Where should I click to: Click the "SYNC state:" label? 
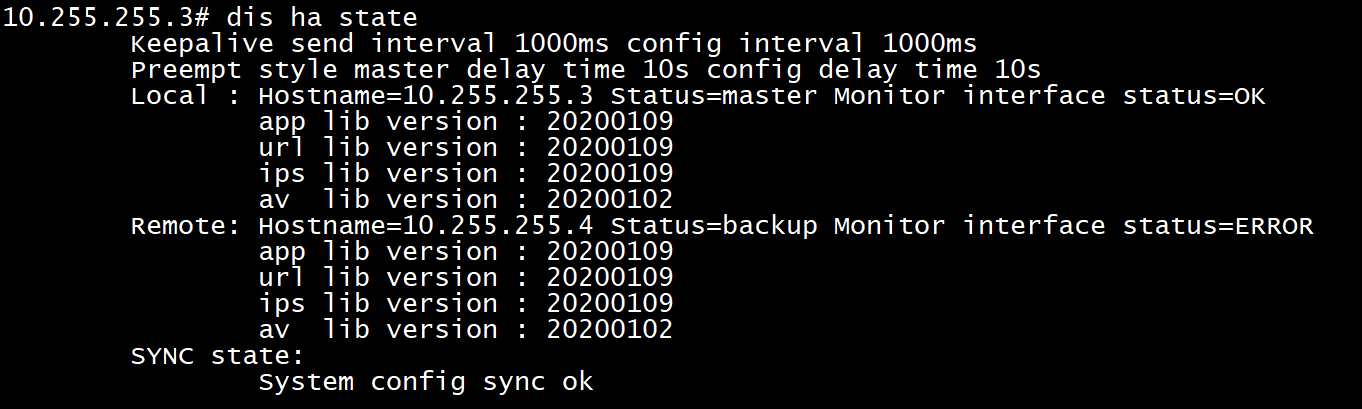point(217,356)
